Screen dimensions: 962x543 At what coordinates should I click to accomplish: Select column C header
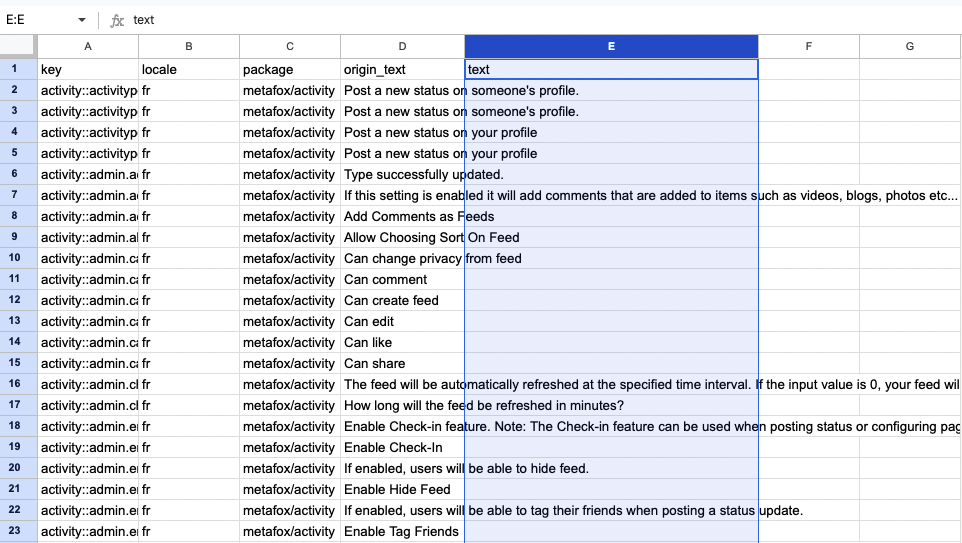(290, 47)
